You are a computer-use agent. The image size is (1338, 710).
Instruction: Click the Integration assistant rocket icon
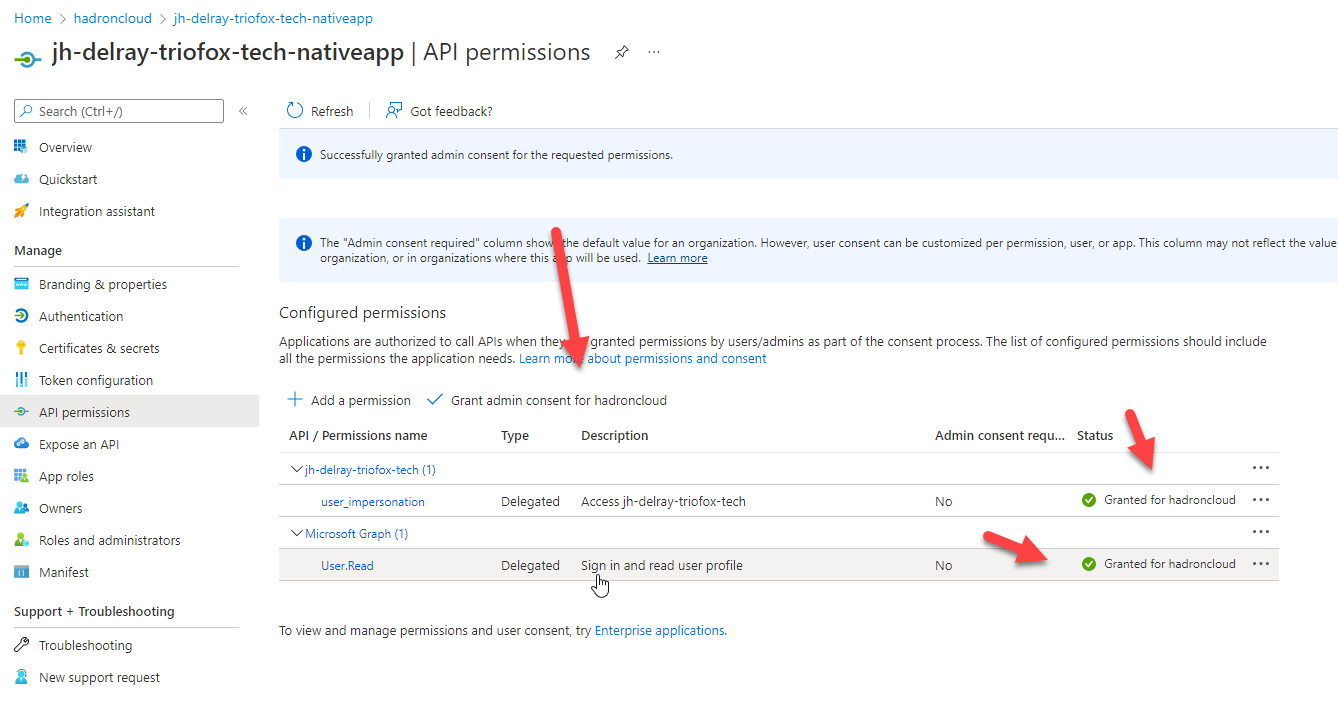pos(21,211)
